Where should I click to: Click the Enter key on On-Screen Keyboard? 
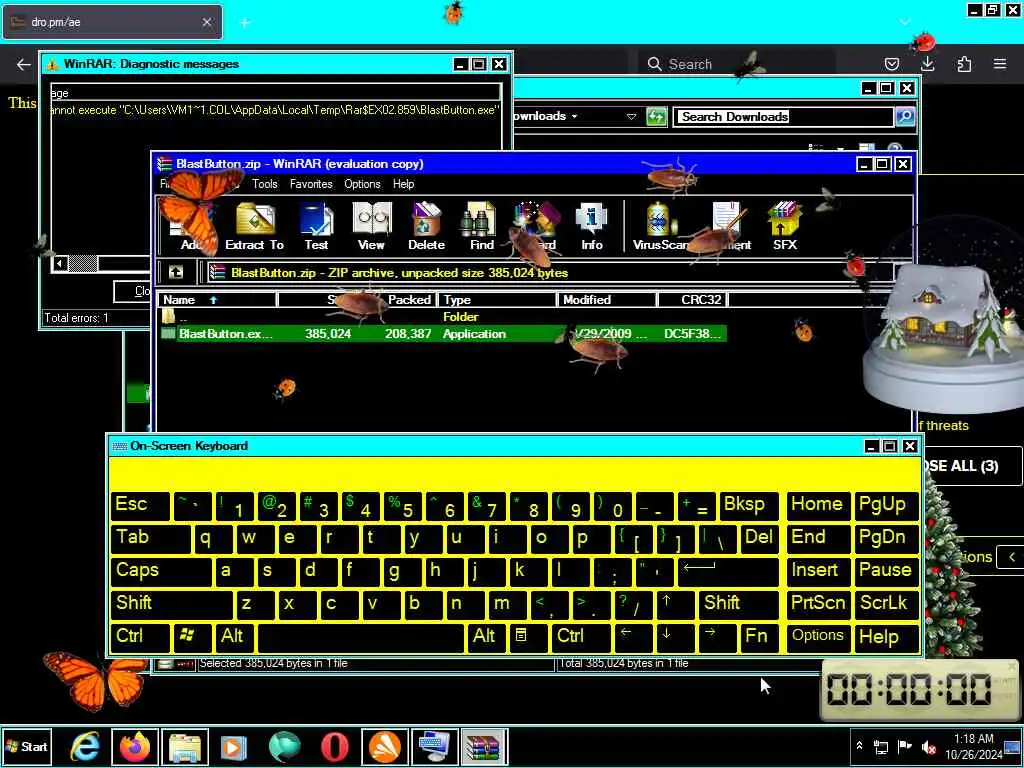click(728, 570)
